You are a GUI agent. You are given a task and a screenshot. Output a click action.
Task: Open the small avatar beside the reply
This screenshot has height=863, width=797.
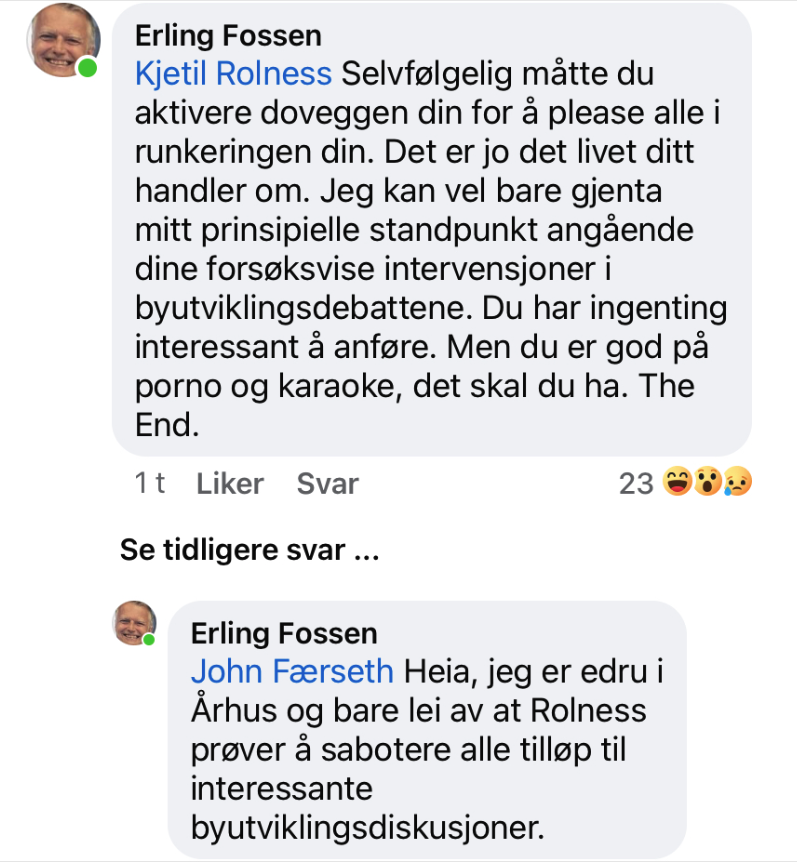pyautogui.click(x=133, y=622)
